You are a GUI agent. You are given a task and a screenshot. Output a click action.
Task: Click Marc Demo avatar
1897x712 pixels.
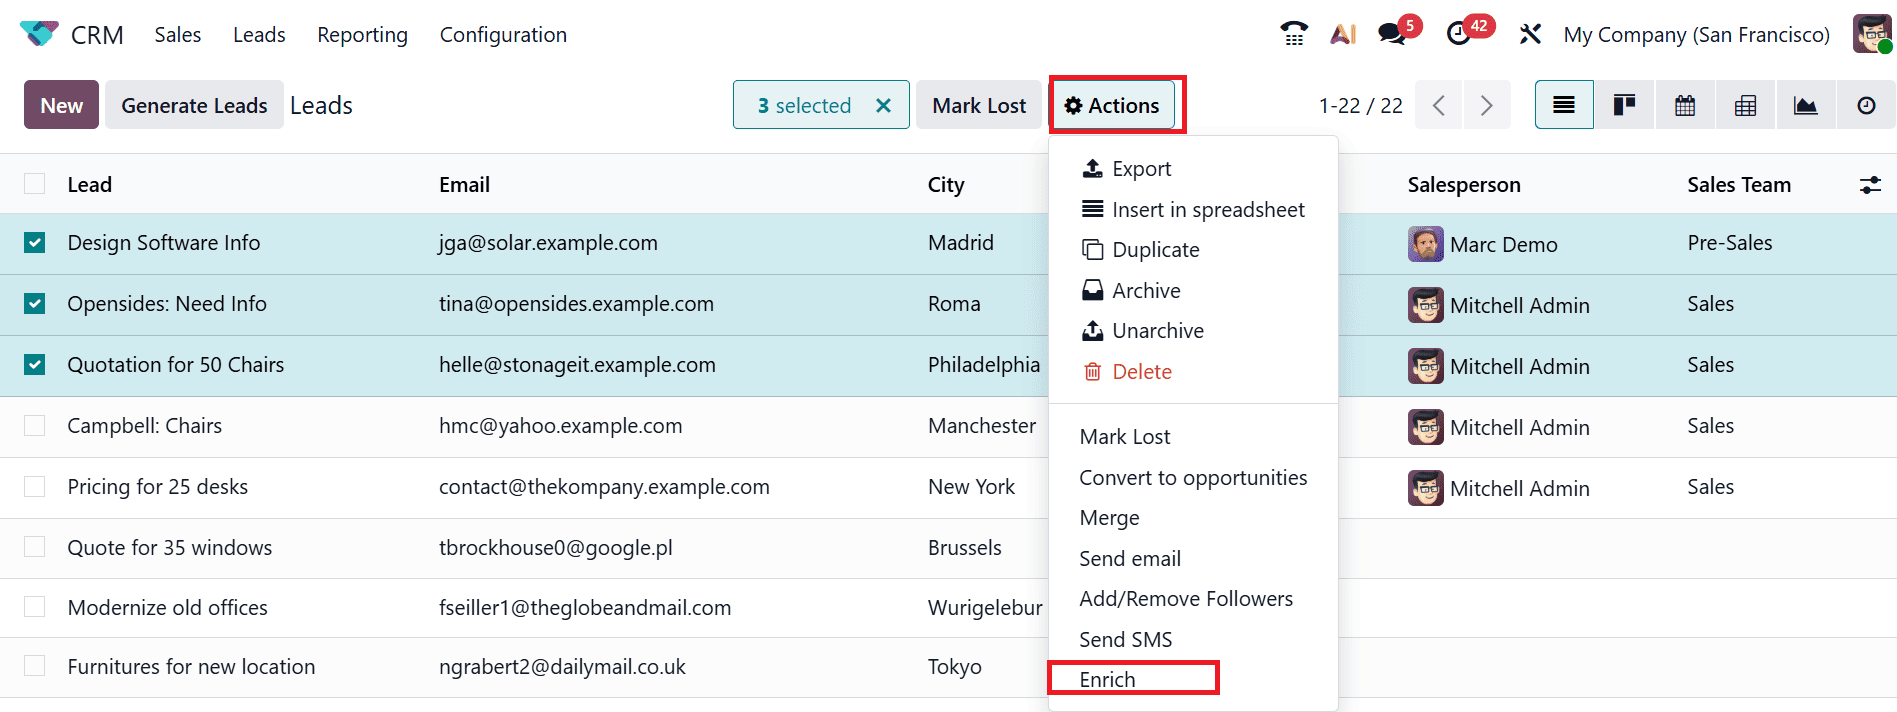(1425, 244)
